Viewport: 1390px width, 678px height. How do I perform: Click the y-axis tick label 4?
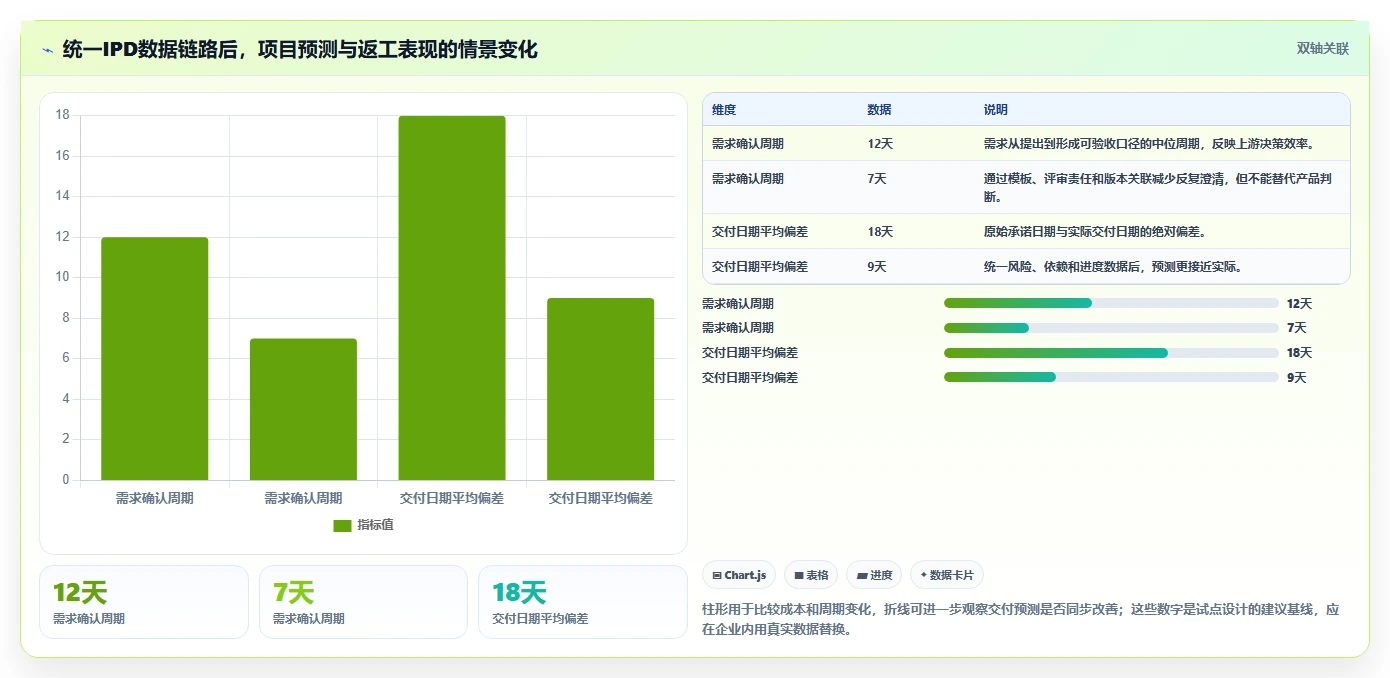click(x=66, y=399)
